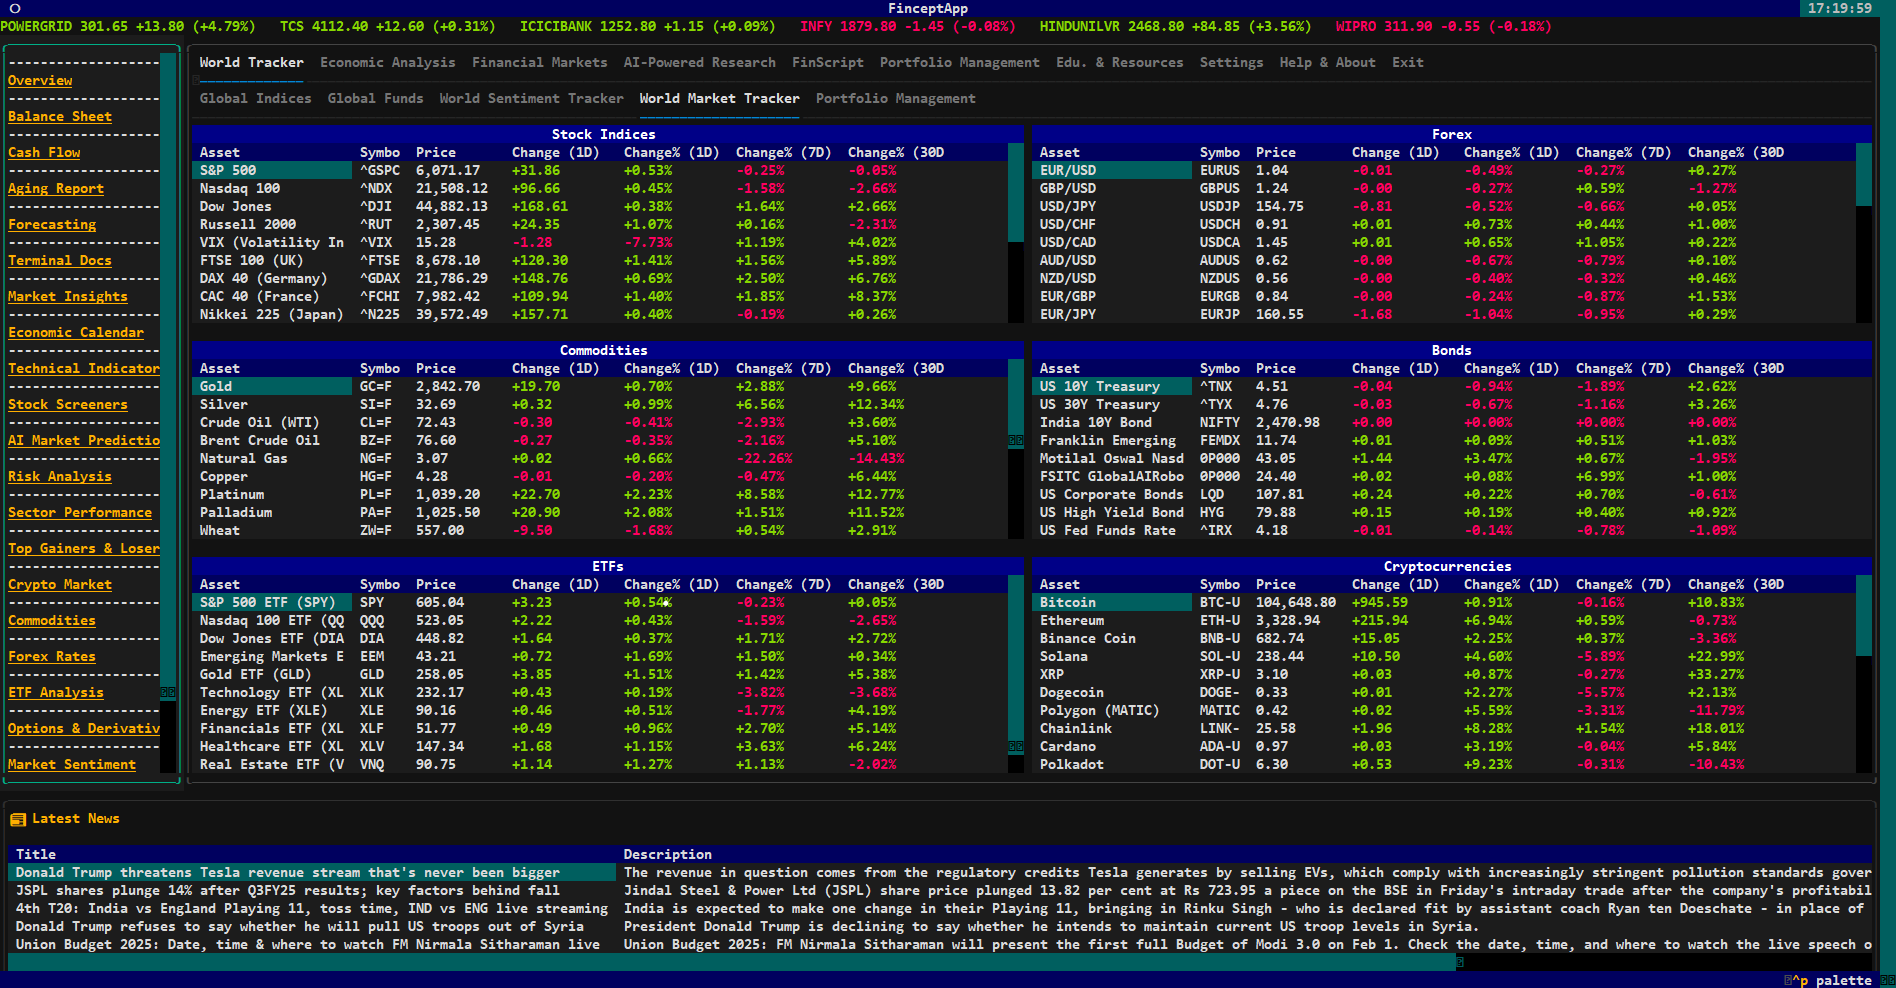Open the FinScript tab

pos(828,62)
